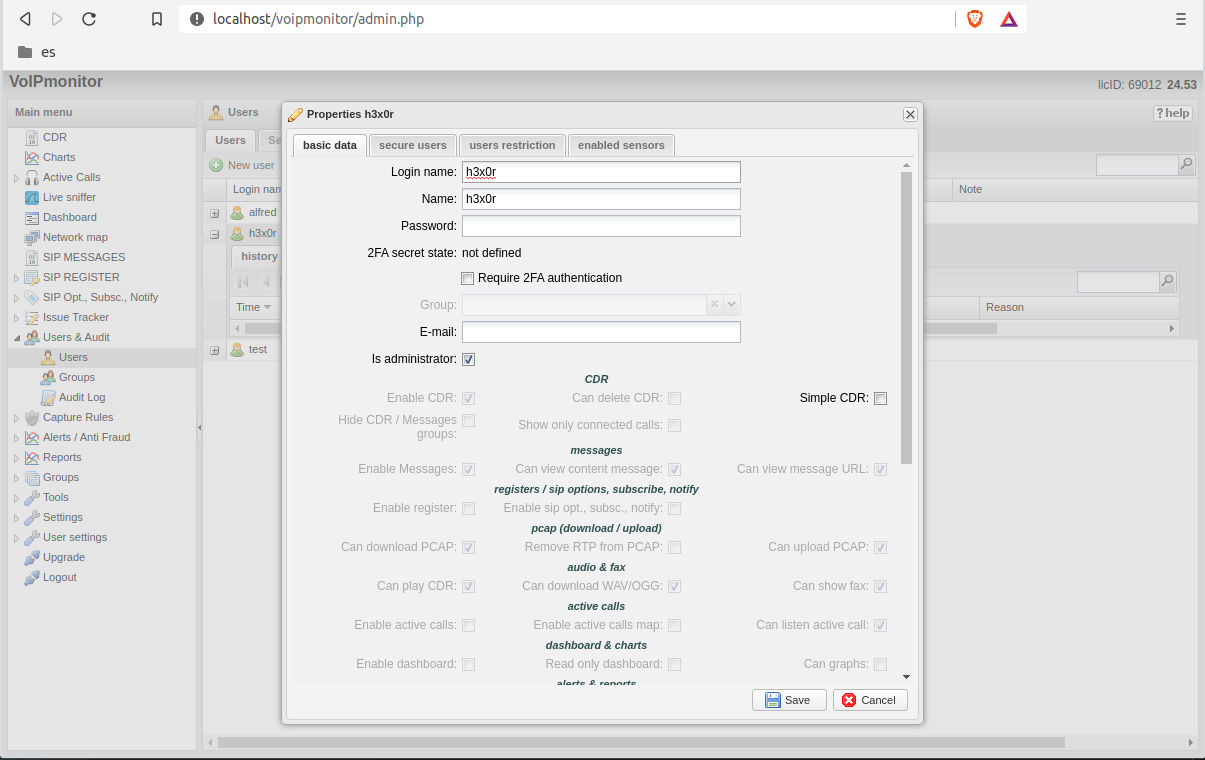The width and height of the screenshot is (1205, 760).
Task: Cancel the Properties dialog changes
Action: 869,699
